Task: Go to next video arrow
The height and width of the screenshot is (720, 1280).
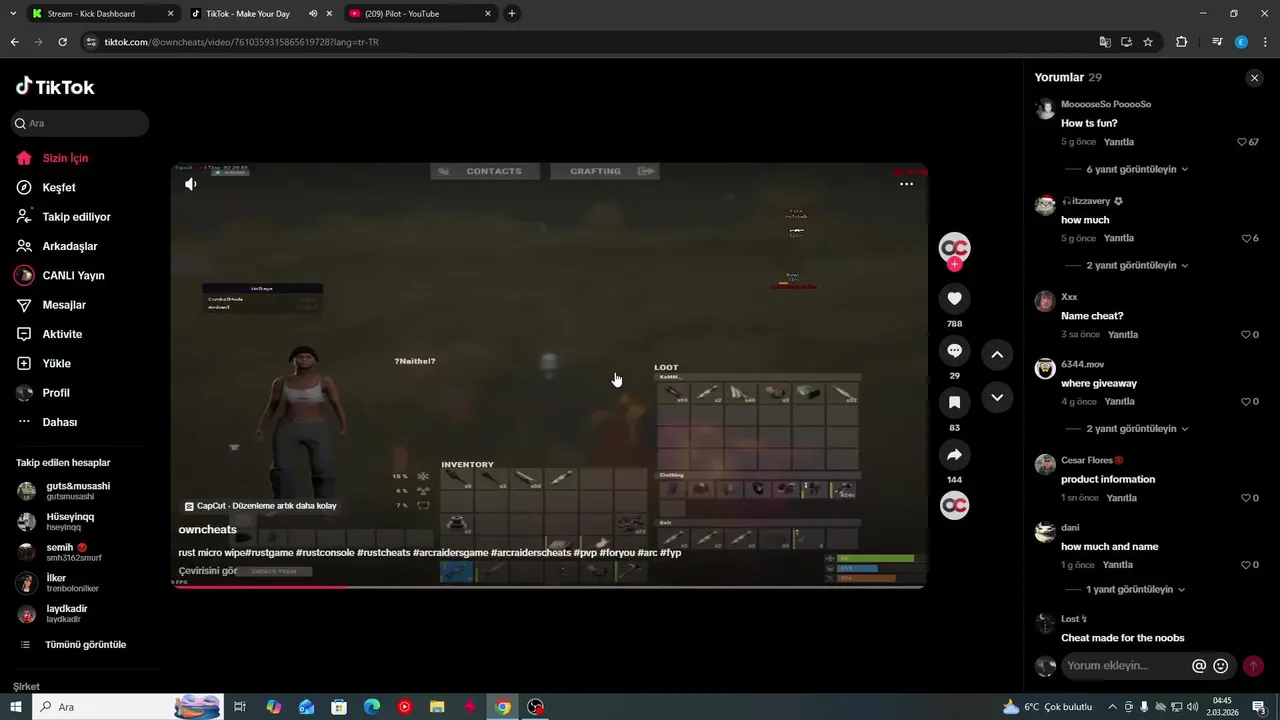Action: click(x=997, y=397)
